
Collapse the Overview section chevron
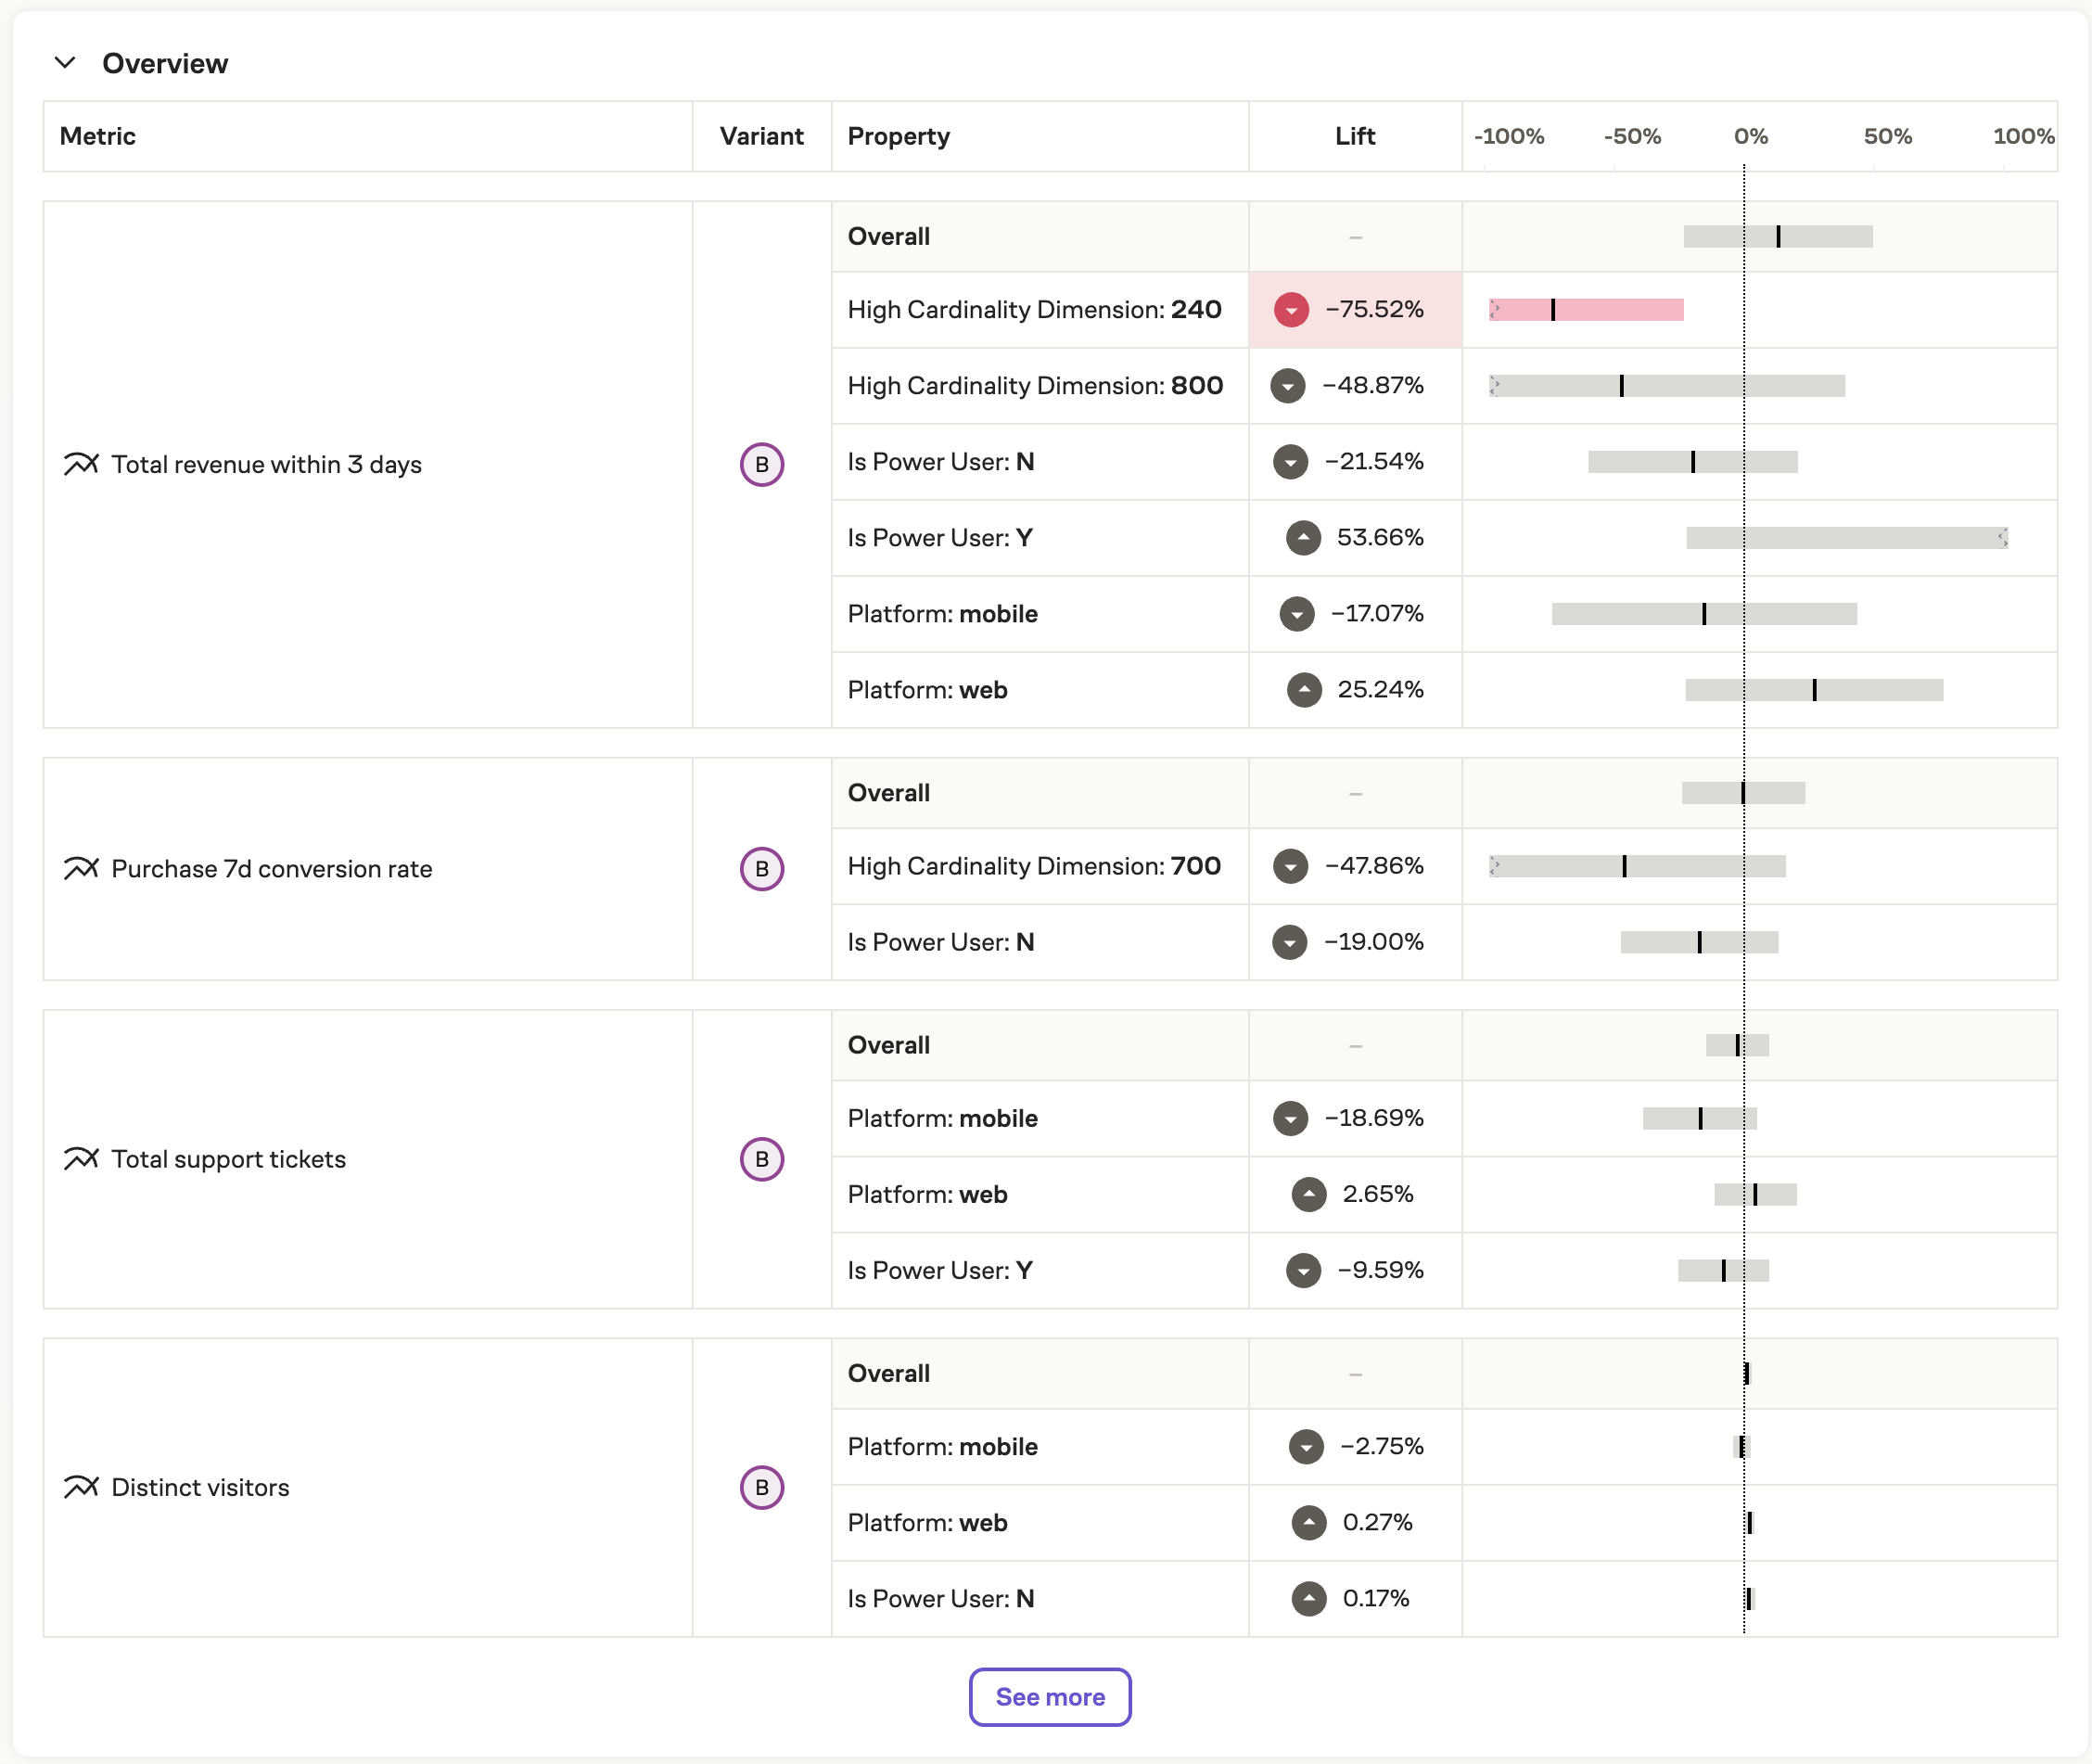pos(65,63)
